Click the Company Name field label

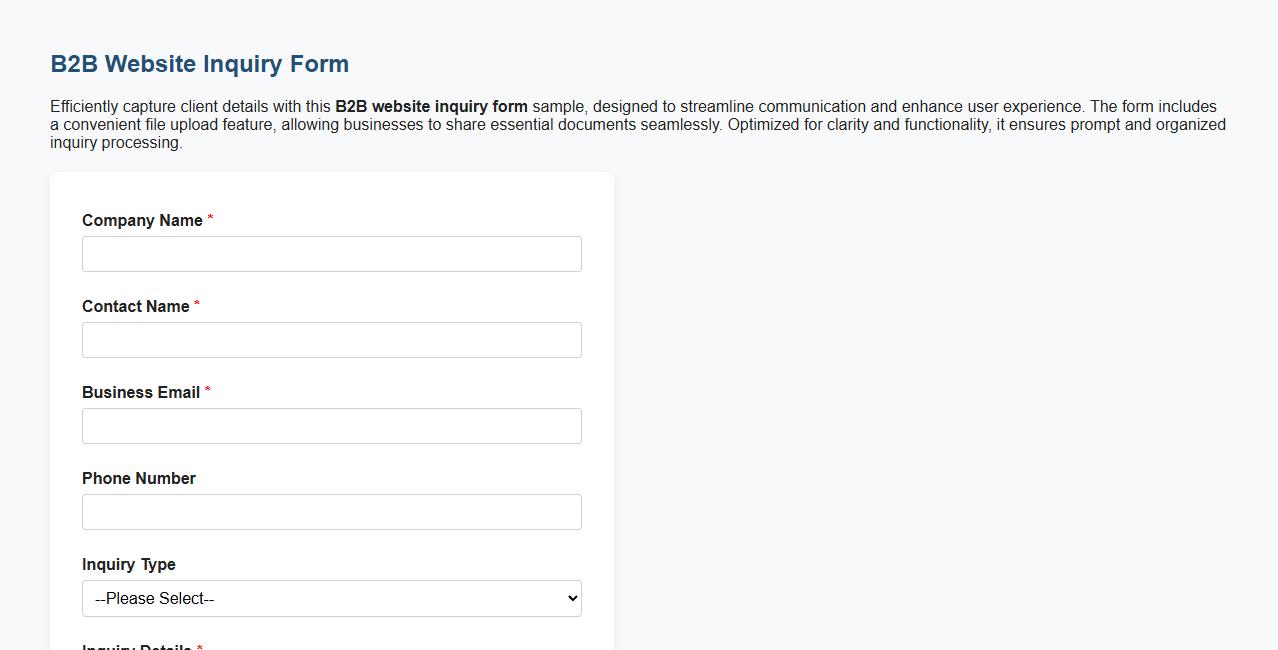tap(142, 220)
